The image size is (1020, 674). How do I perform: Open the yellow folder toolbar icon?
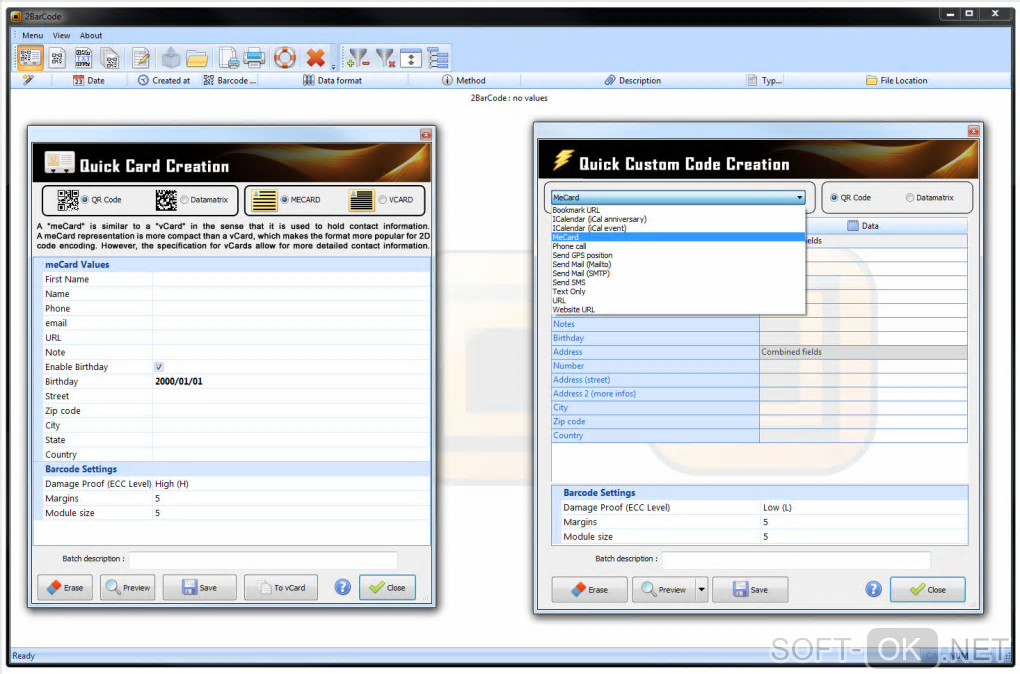(x=197, y=59)
